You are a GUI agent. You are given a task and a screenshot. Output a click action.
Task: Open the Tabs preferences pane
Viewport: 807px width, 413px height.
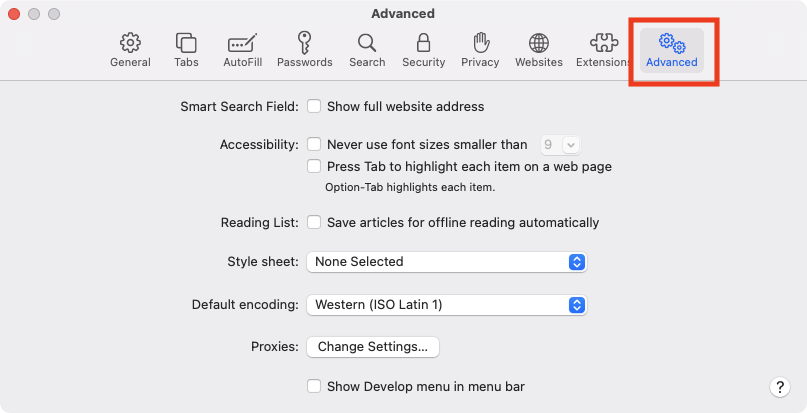click(186, 50)
